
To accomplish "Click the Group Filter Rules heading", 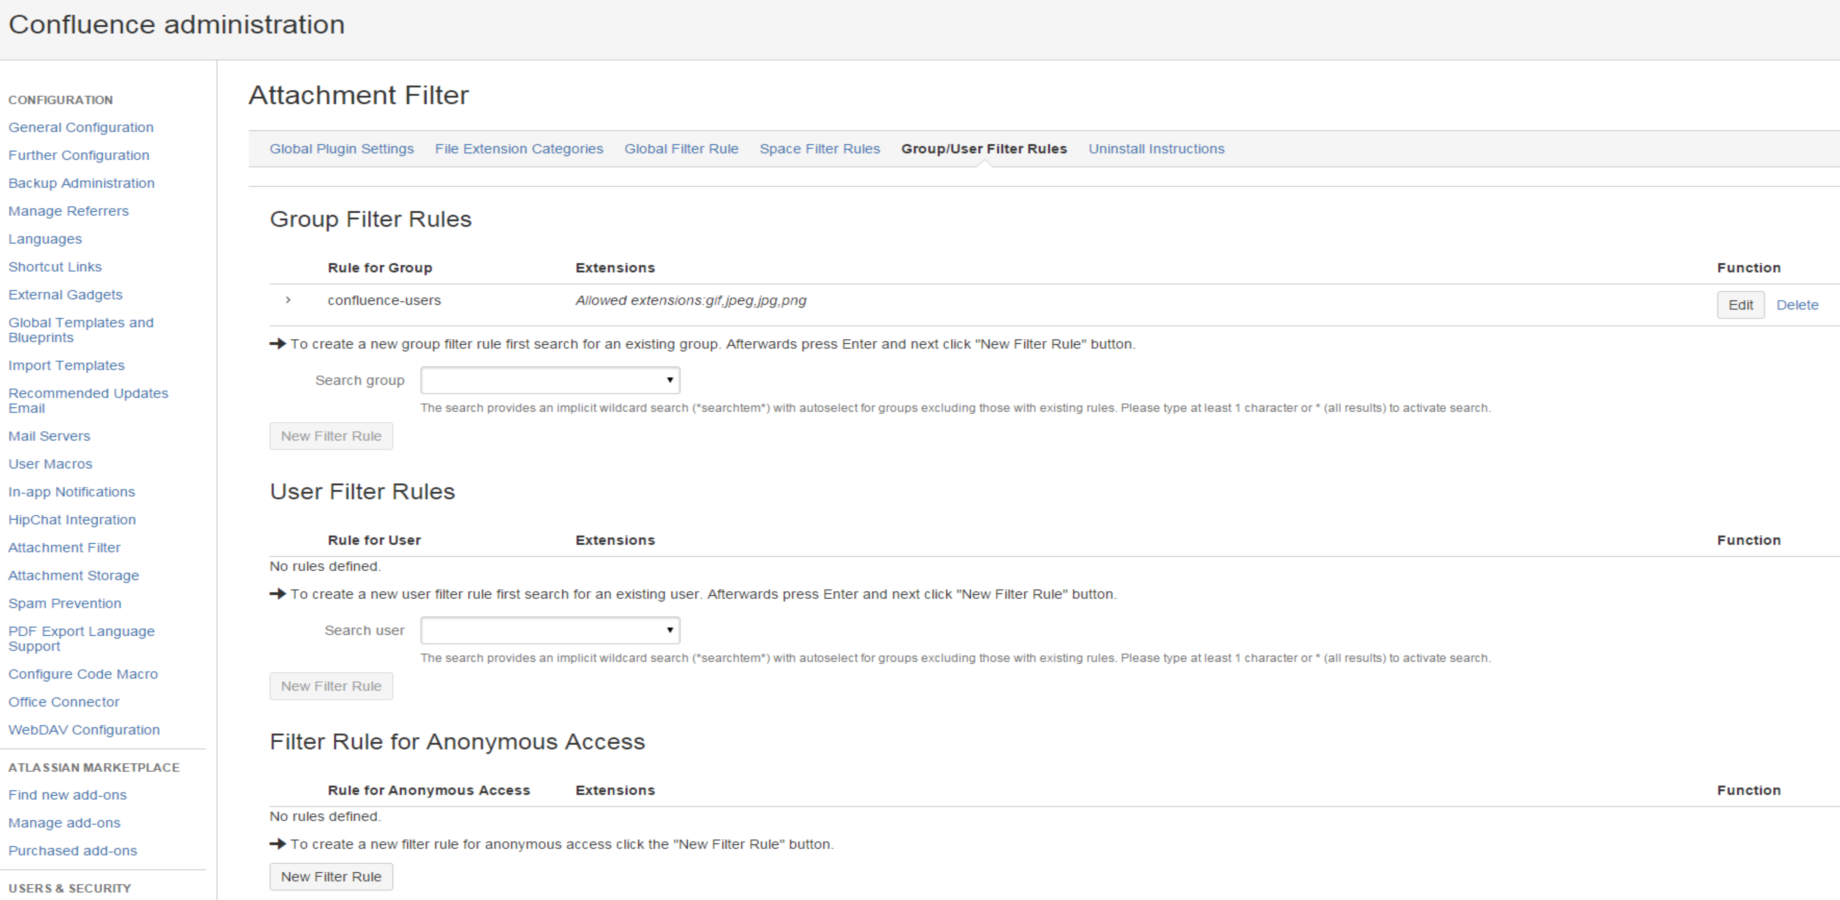I will pyautogui.click(x=370, y=219).
